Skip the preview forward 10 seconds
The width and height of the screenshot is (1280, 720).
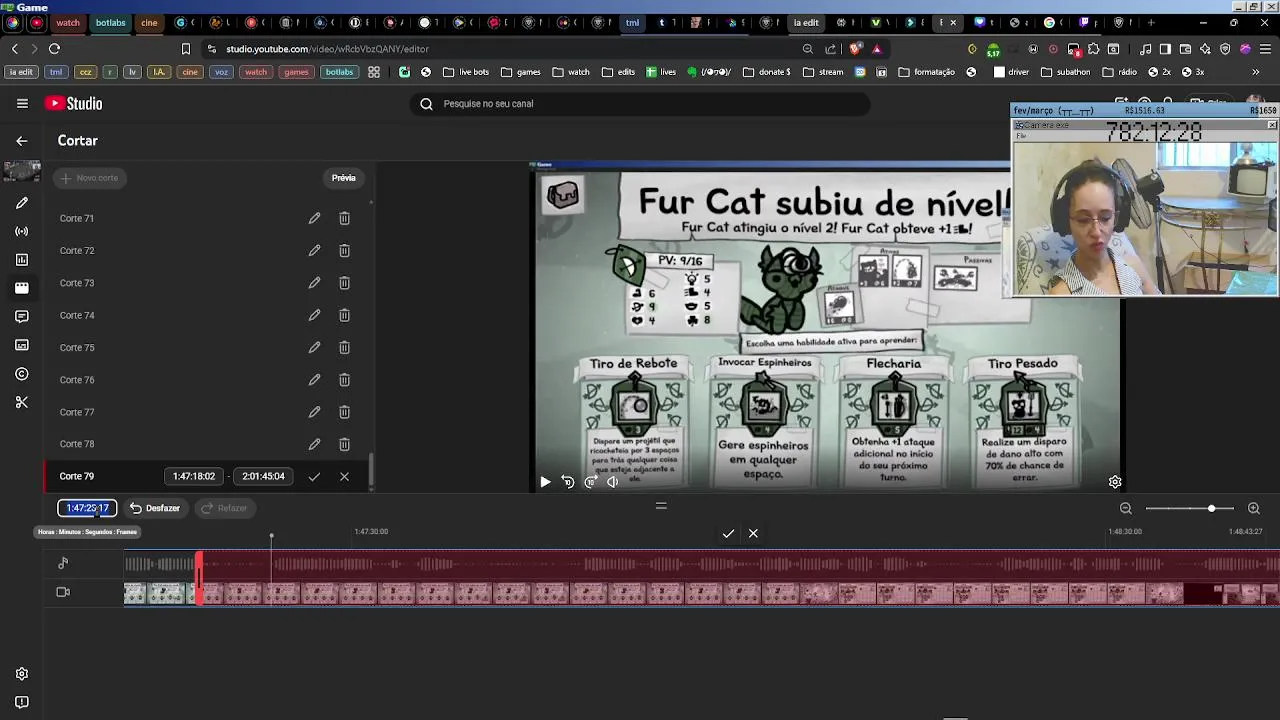point(590,482)
